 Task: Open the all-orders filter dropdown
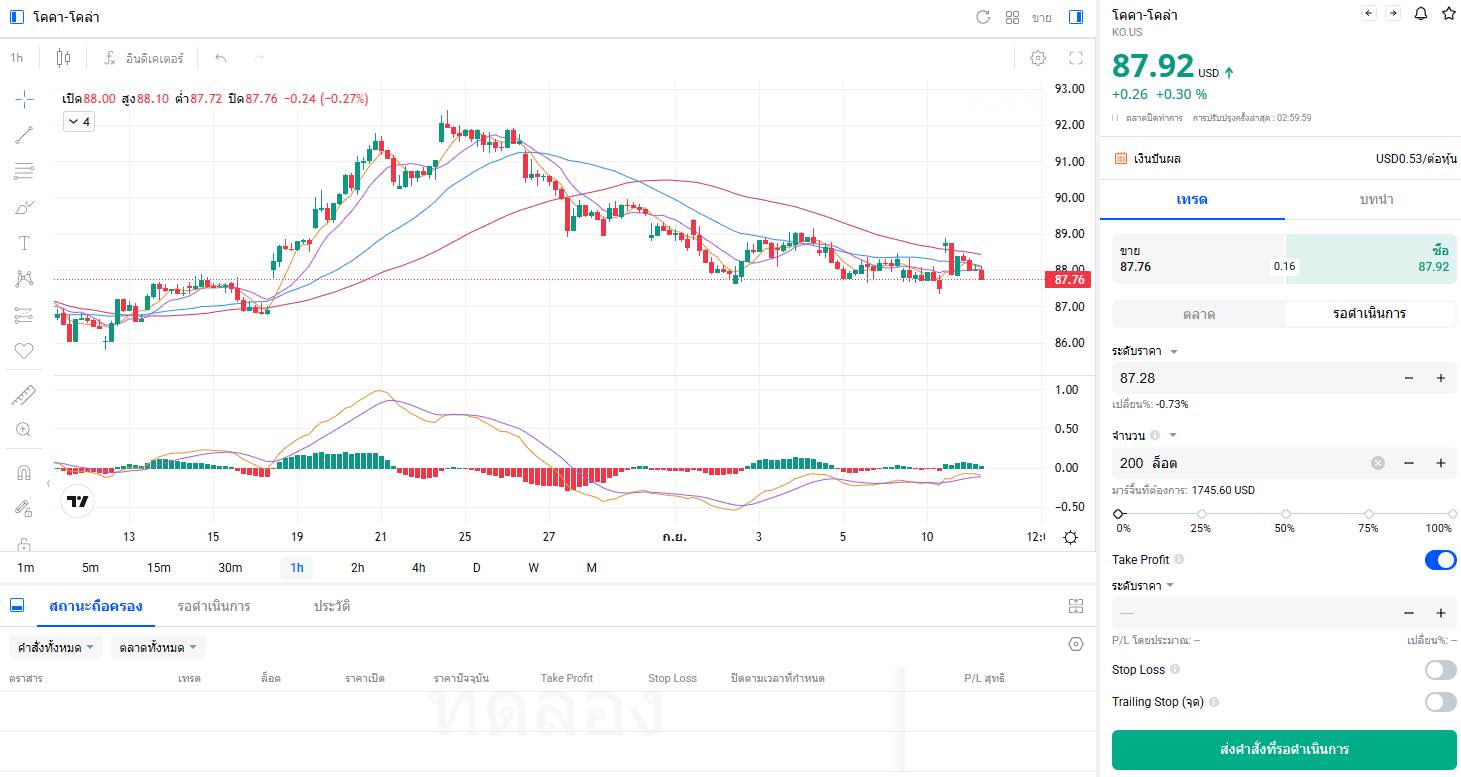(56, 648)
